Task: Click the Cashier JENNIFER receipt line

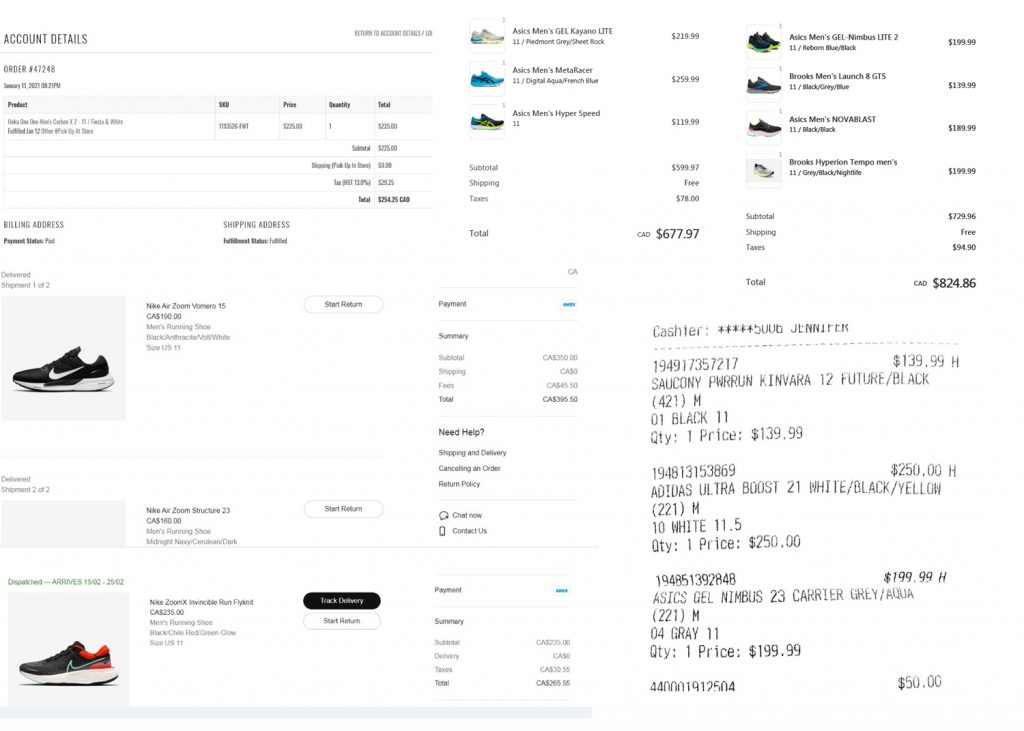Action: (x=750, y=329)
